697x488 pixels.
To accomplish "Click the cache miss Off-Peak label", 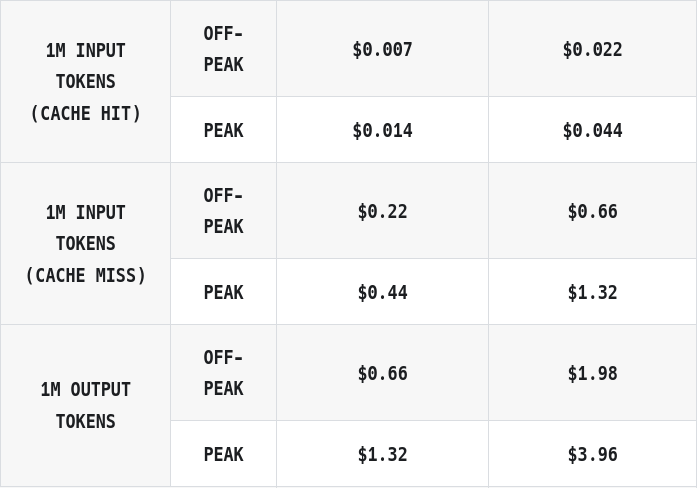I will point(224,211).
